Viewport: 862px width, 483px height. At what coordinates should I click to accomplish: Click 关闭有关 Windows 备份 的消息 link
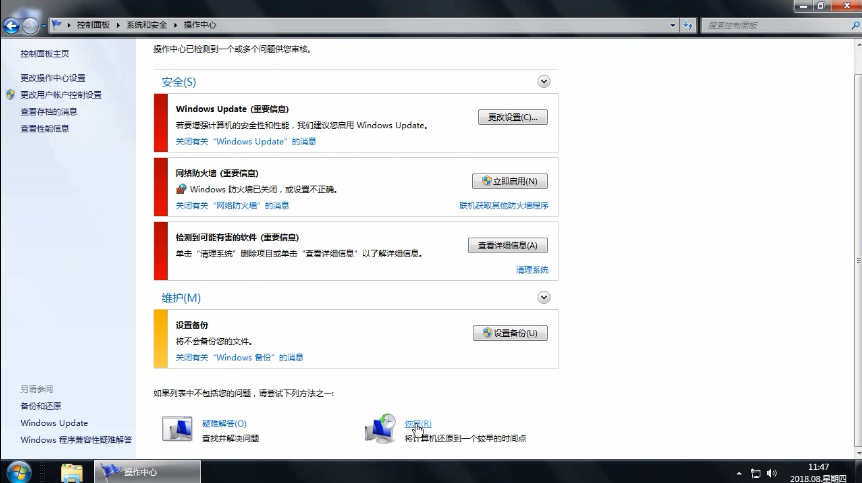(x=239, y=357)
